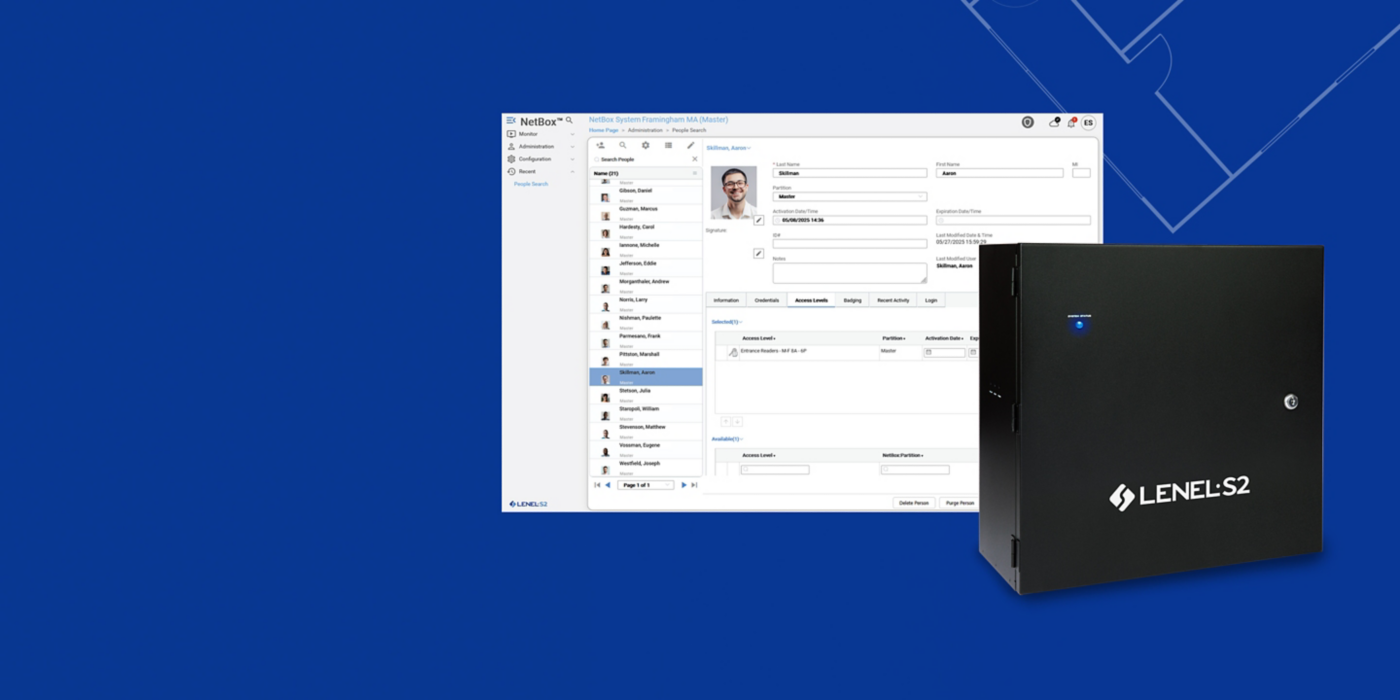The image size is (1400, 700).
Task: Click the Activation Date/Time field
Action: (849, 220)
